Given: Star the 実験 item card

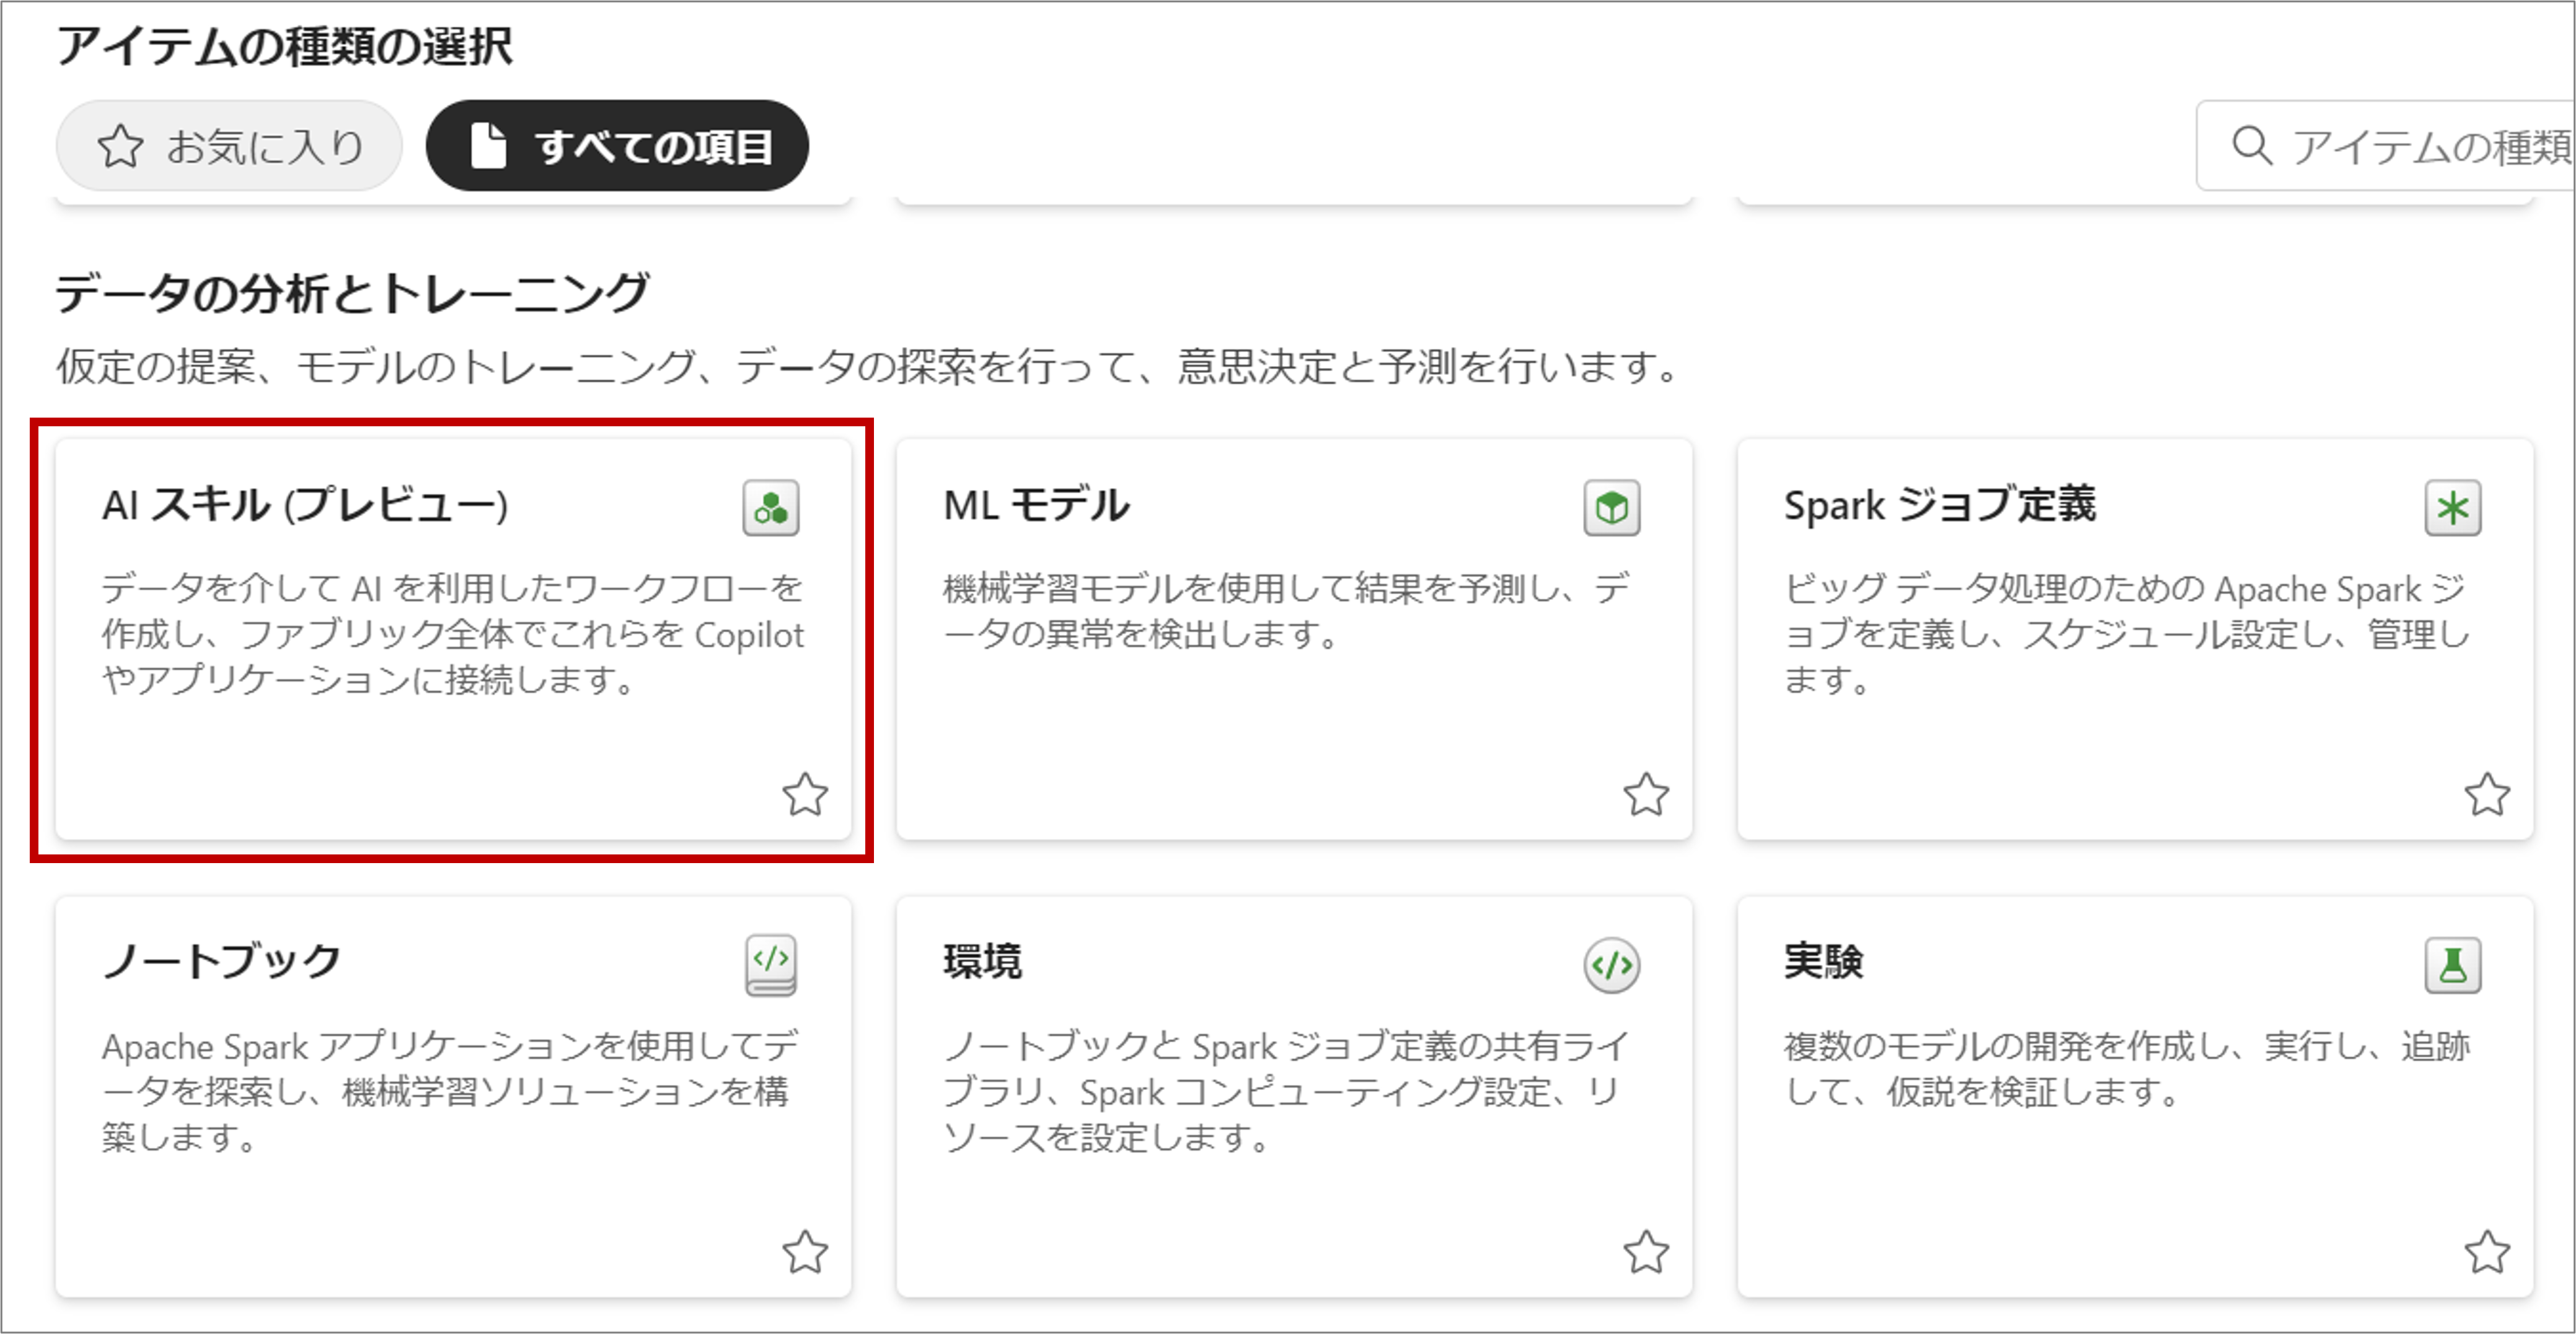Looking at the screenshot, I should pos(2486,1252).
